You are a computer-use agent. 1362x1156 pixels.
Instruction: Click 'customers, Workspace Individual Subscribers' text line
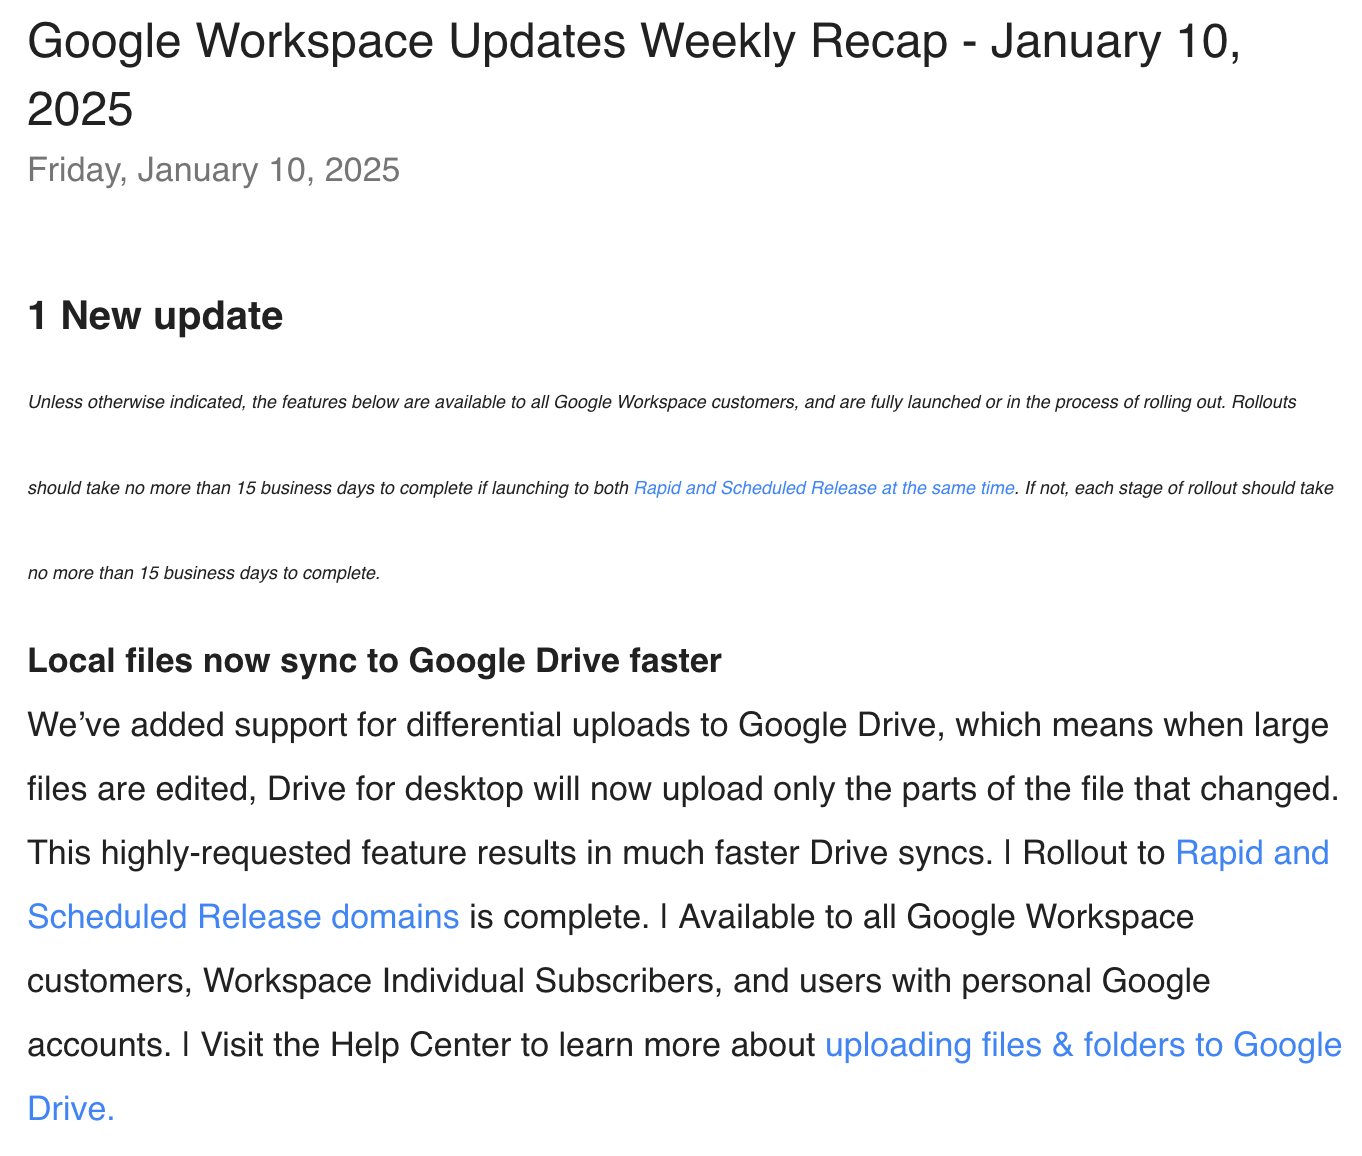tap(618, 980)
